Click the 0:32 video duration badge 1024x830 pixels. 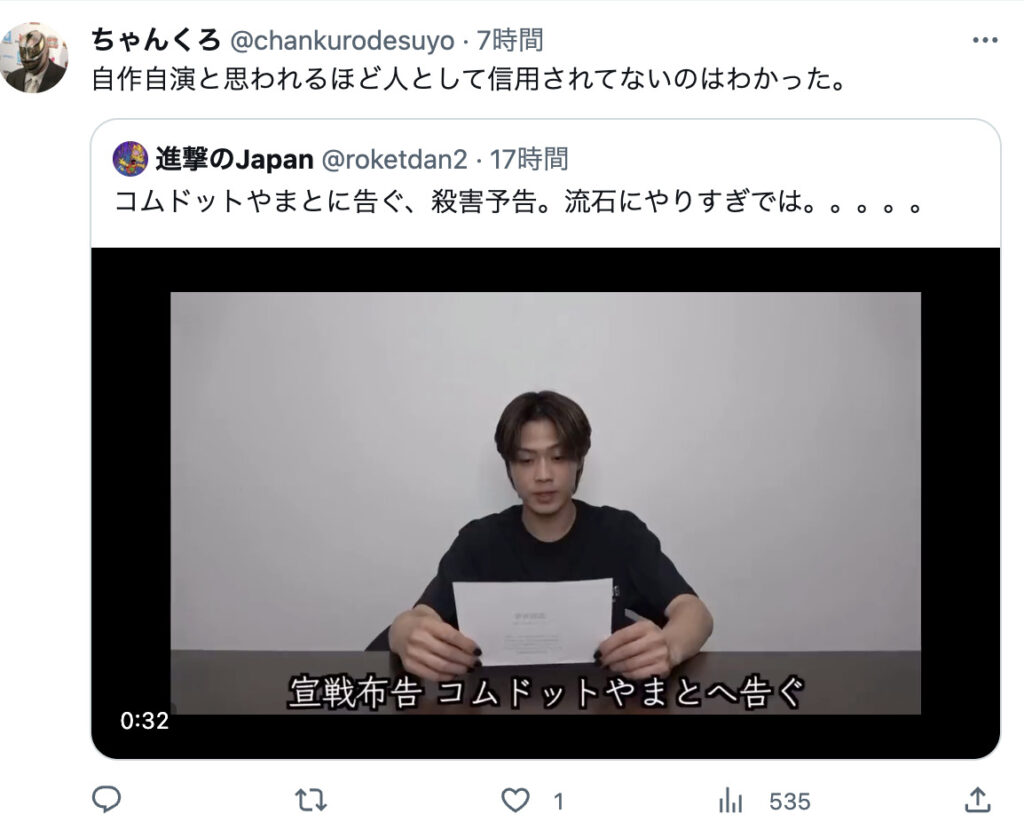[x=144, y=720]
